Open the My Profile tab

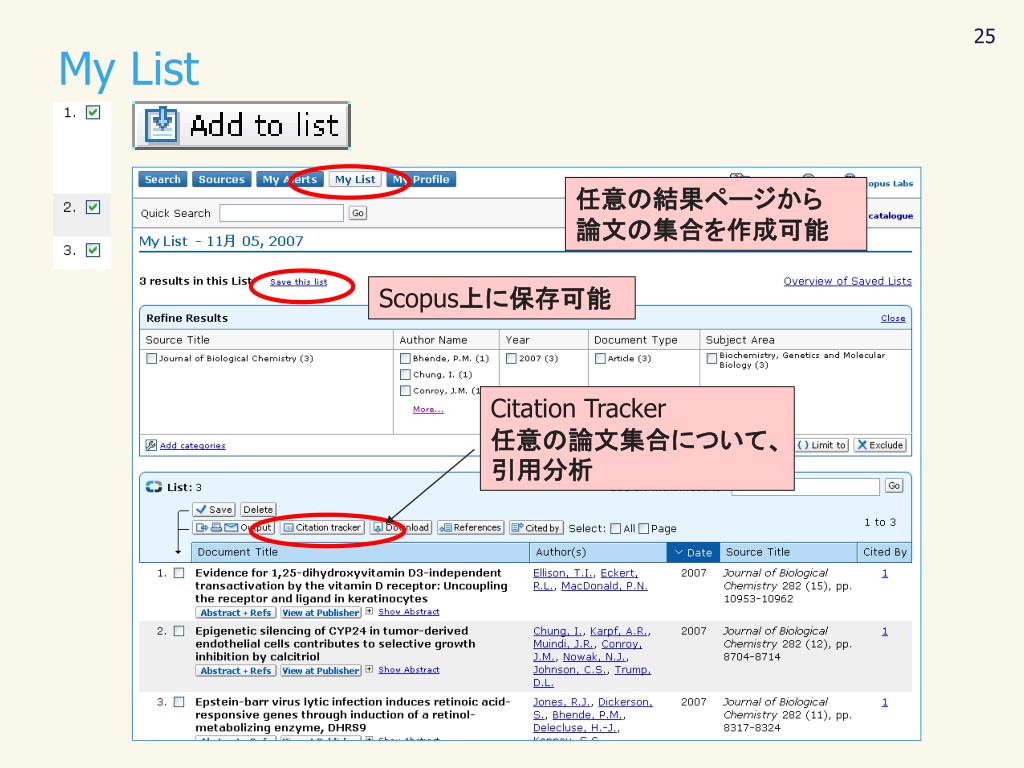[x=421, y=179]
